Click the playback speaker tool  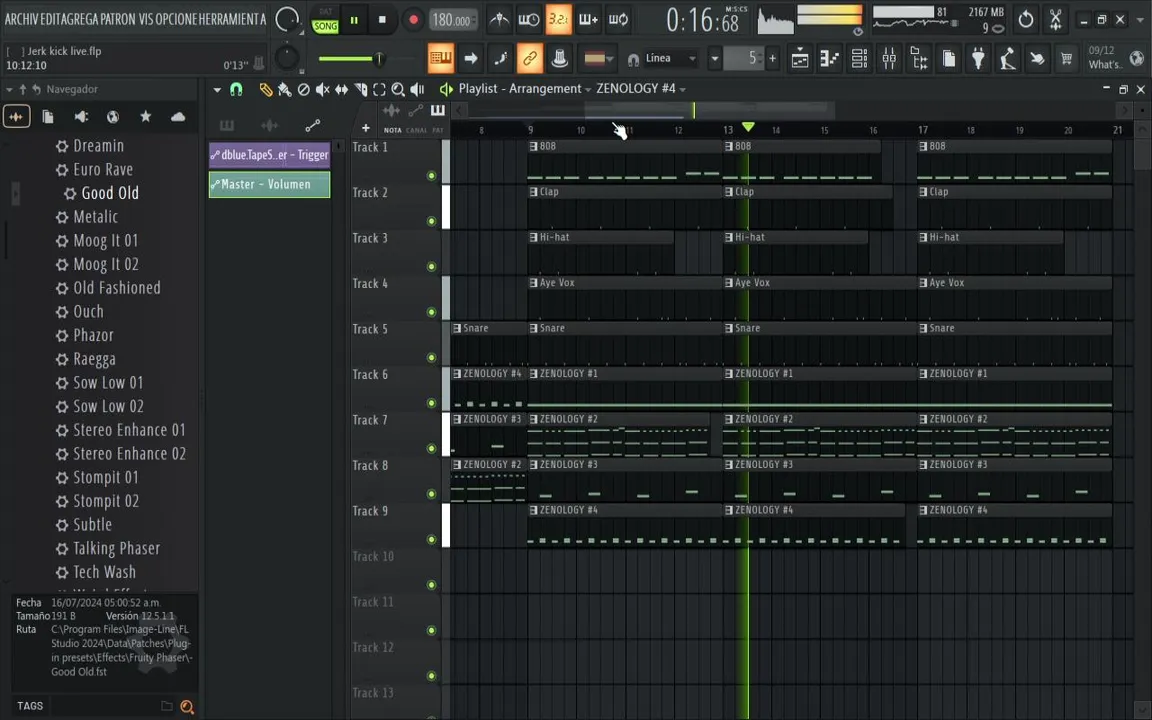[417, 90]
